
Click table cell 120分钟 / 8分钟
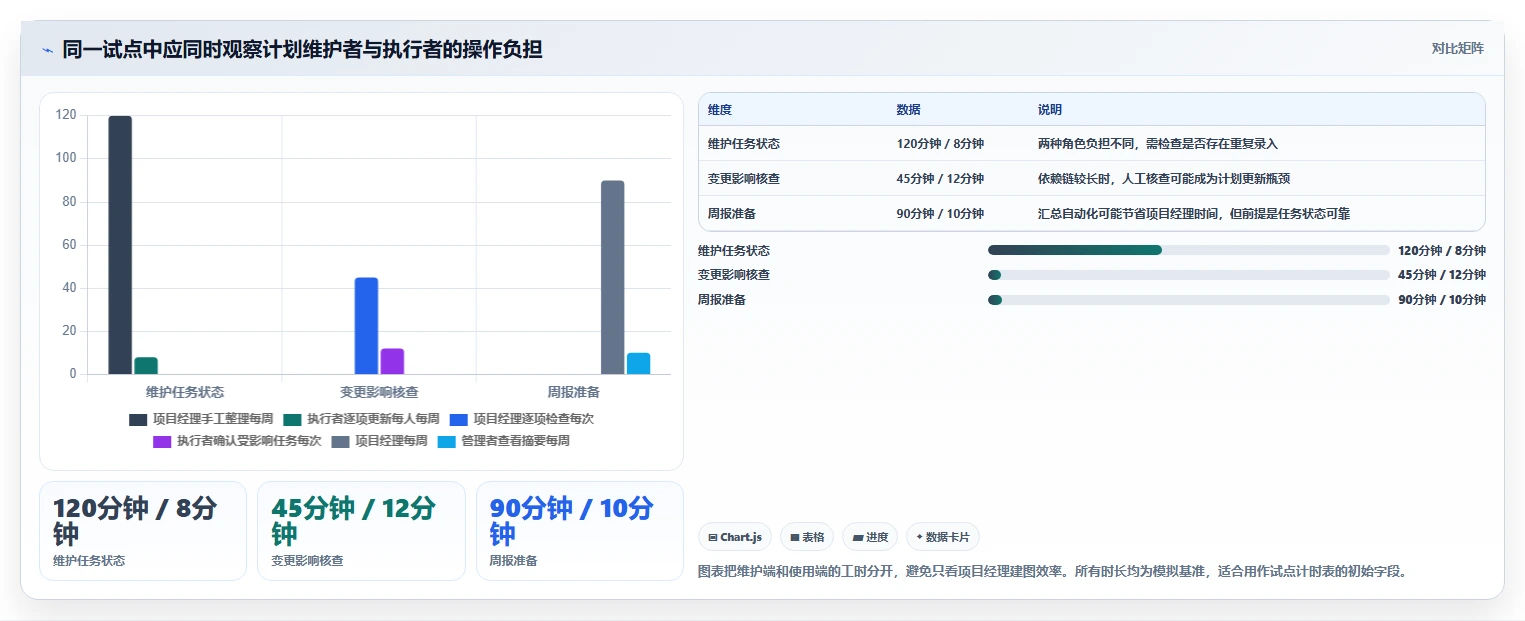point(940,144)
